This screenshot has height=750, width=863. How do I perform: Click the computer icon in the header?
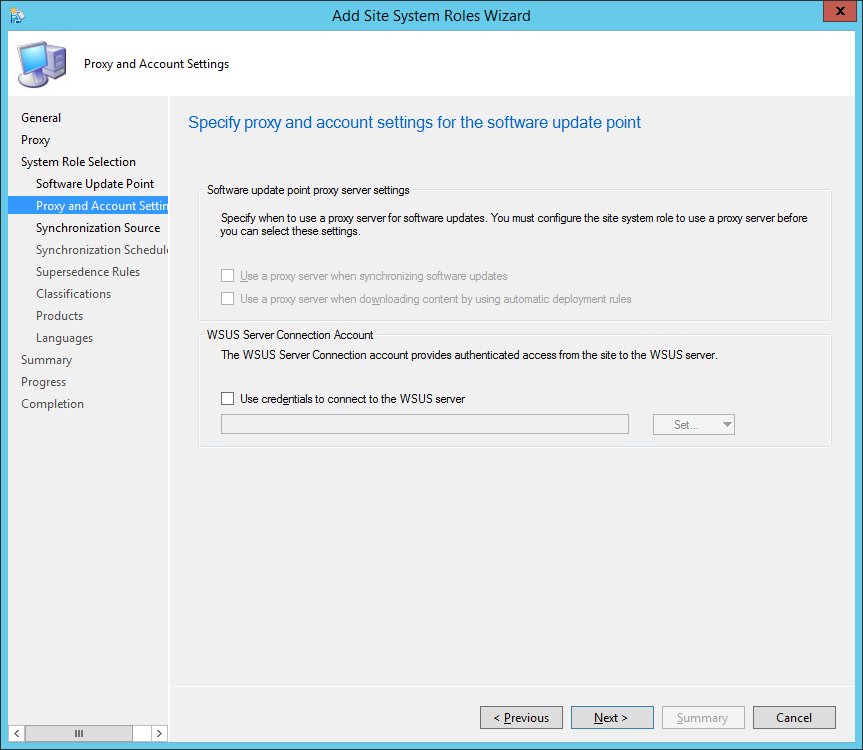42,64
